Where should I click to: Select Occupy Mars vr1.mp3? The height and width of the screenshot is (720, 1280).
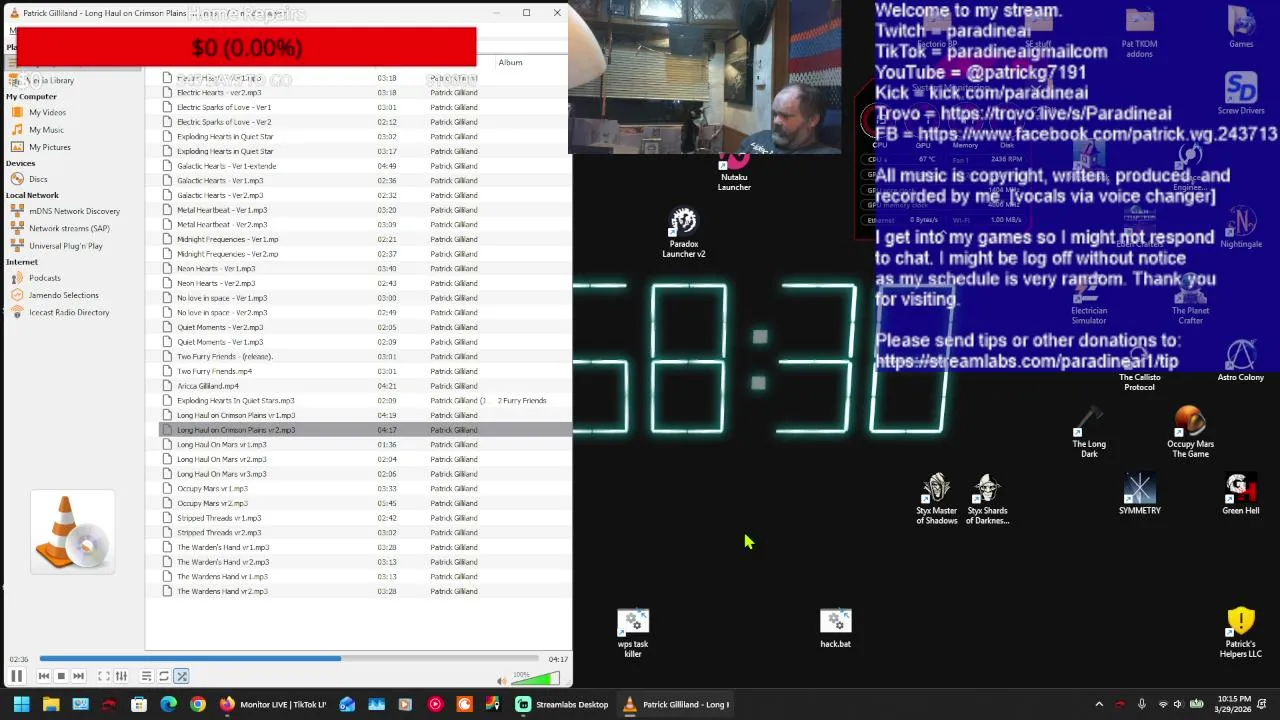[366, 489]
